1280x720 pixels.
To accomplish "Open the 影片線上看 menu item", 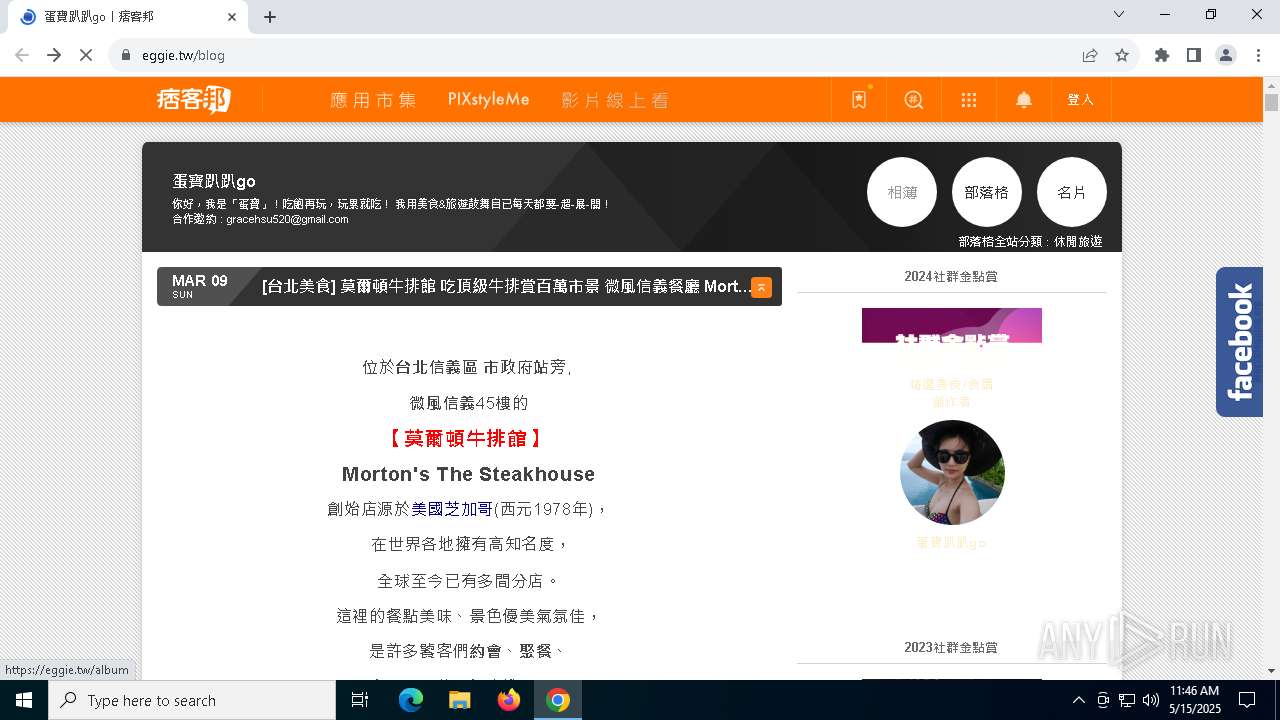I will tap(615, 100).
